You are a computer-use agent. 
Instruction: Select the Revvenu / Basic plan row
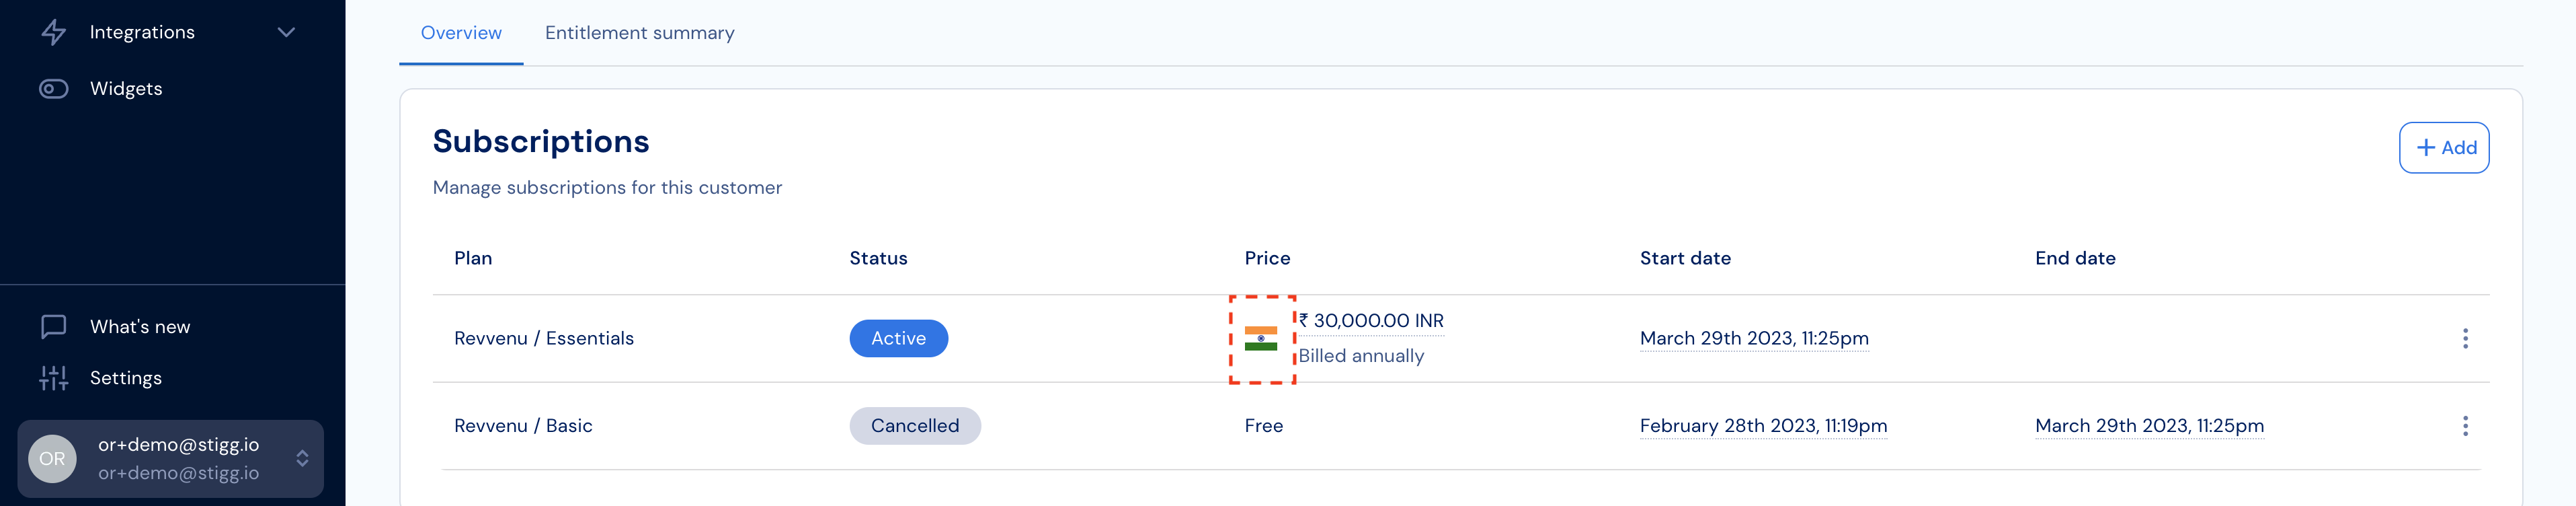click(1460, 426)
